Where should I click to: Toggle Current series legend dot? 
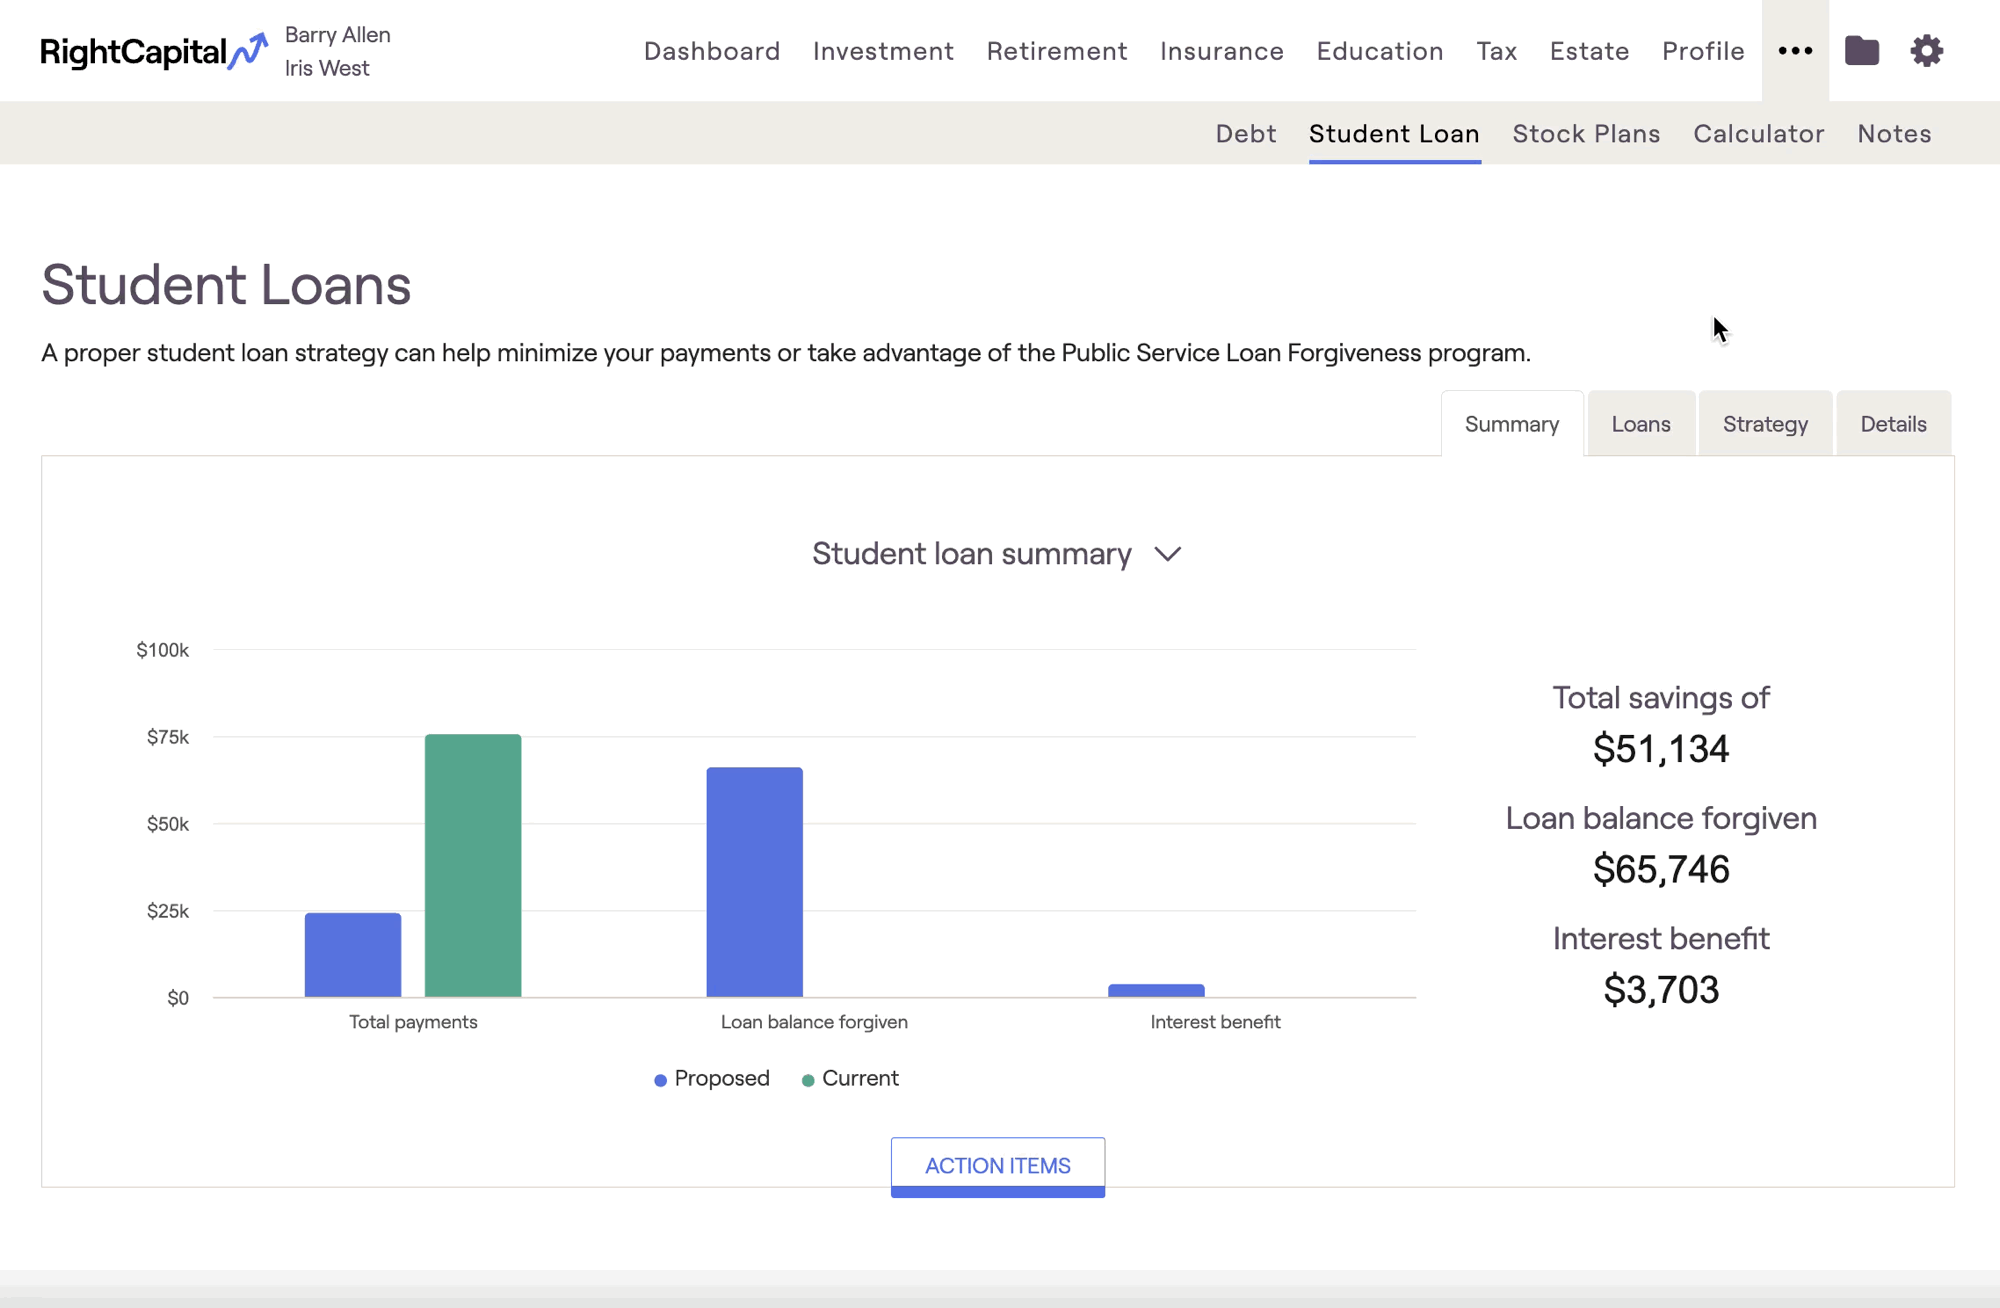click(x=808, y=1080)
